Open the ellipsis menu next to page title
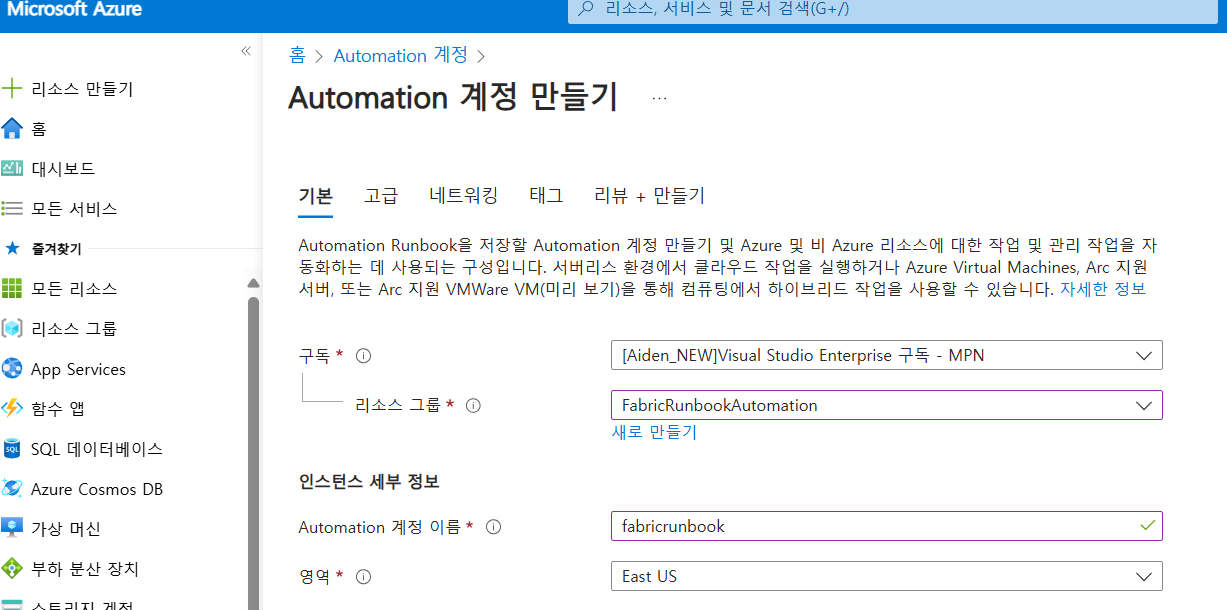Viewport: 1227px width, 610px height. (659, 98)
